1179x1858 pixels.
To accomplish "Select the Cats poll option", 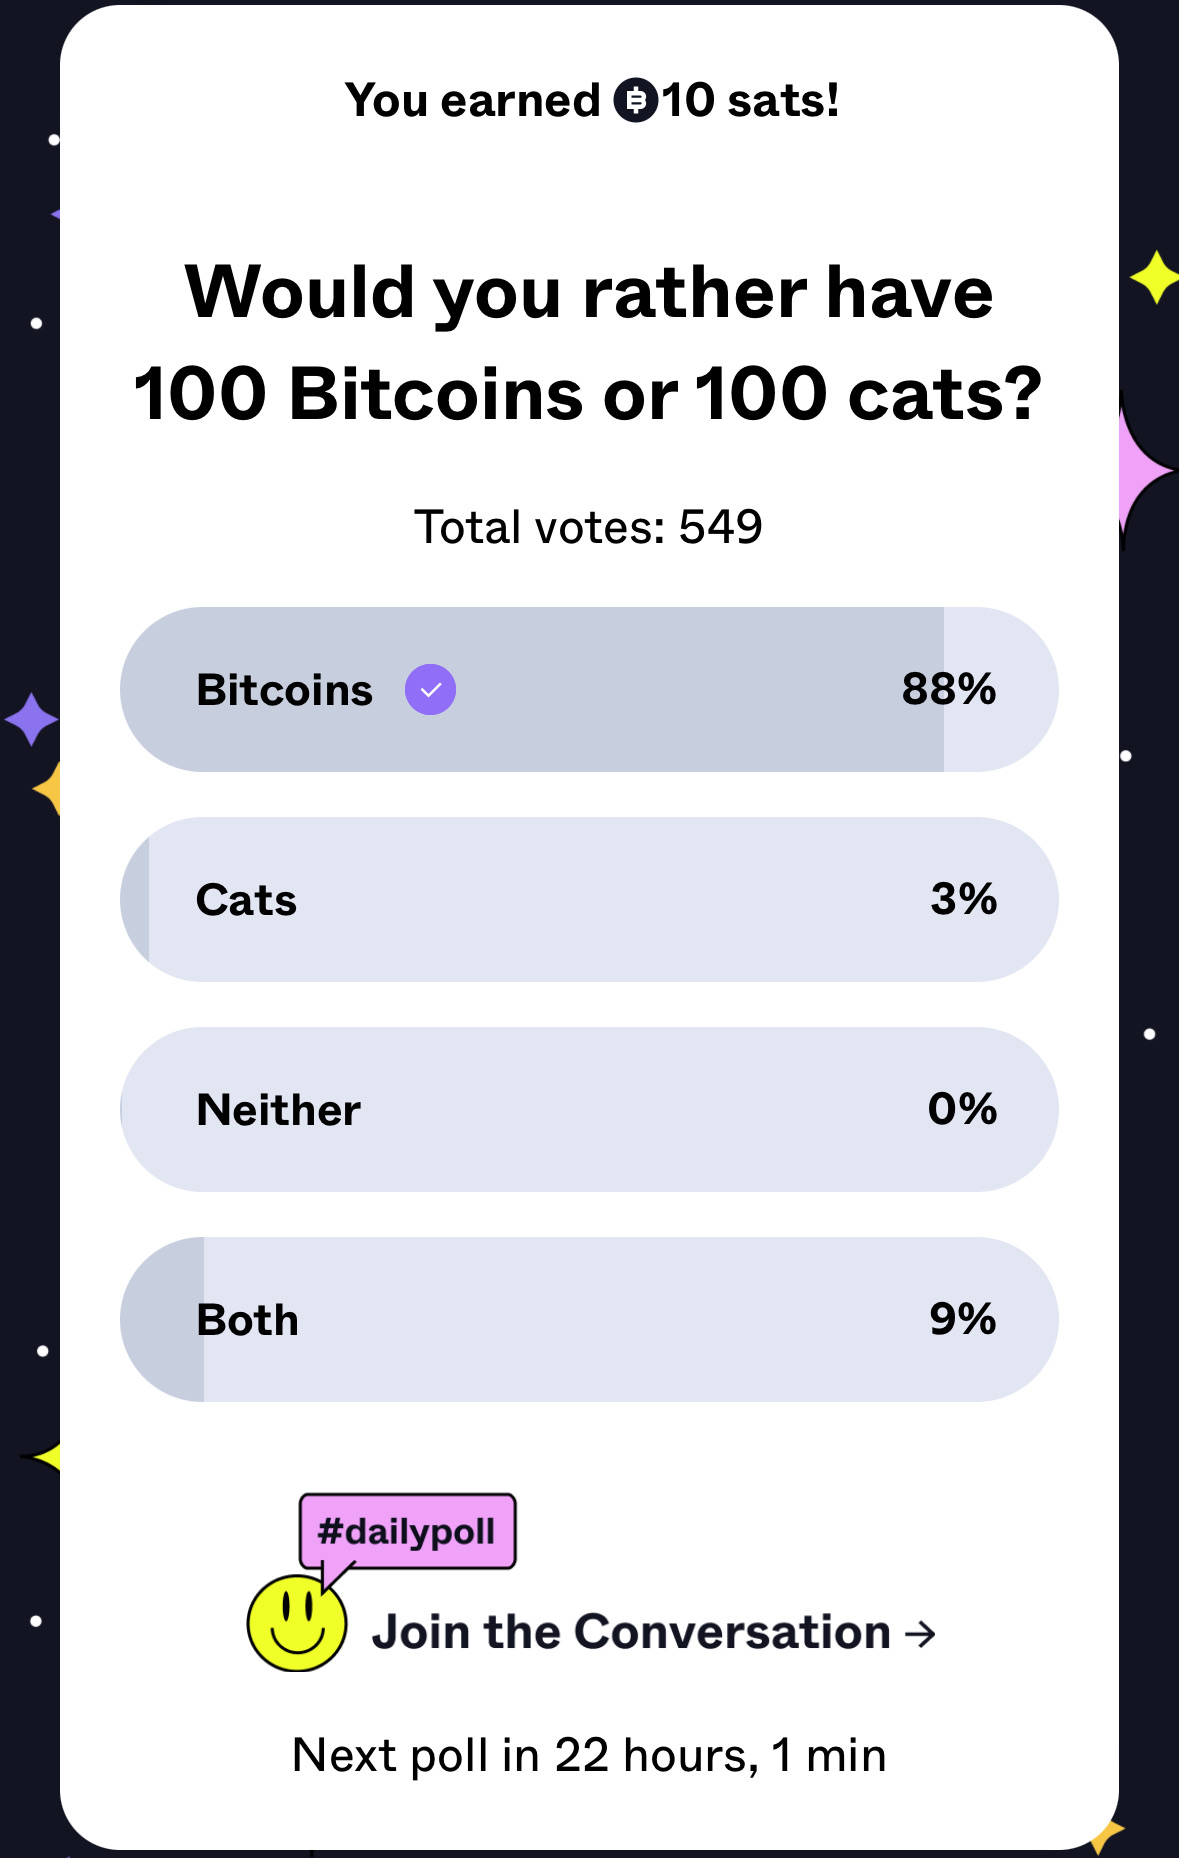I will pyautogui.click(x=588, y=900).
